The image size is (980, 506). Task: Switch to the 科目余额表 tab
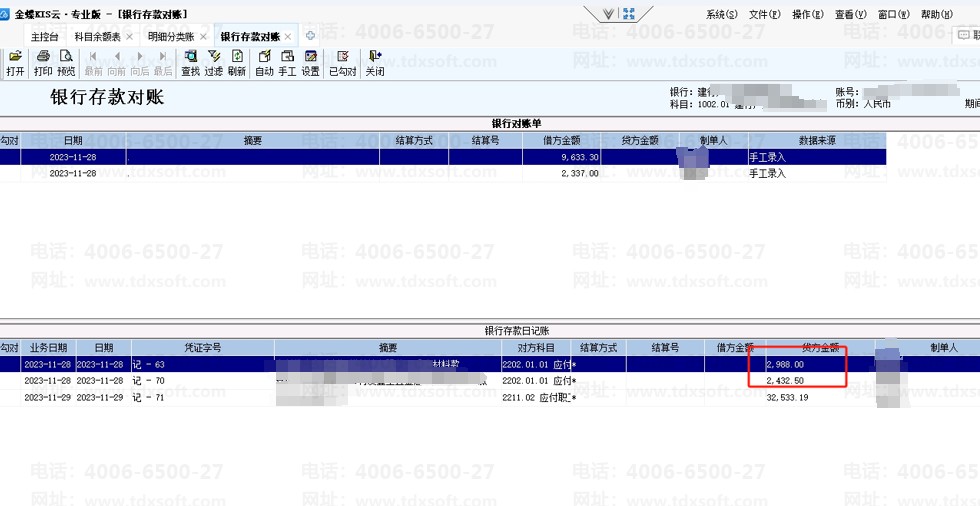pyautogui.click(x=97, y=37)
